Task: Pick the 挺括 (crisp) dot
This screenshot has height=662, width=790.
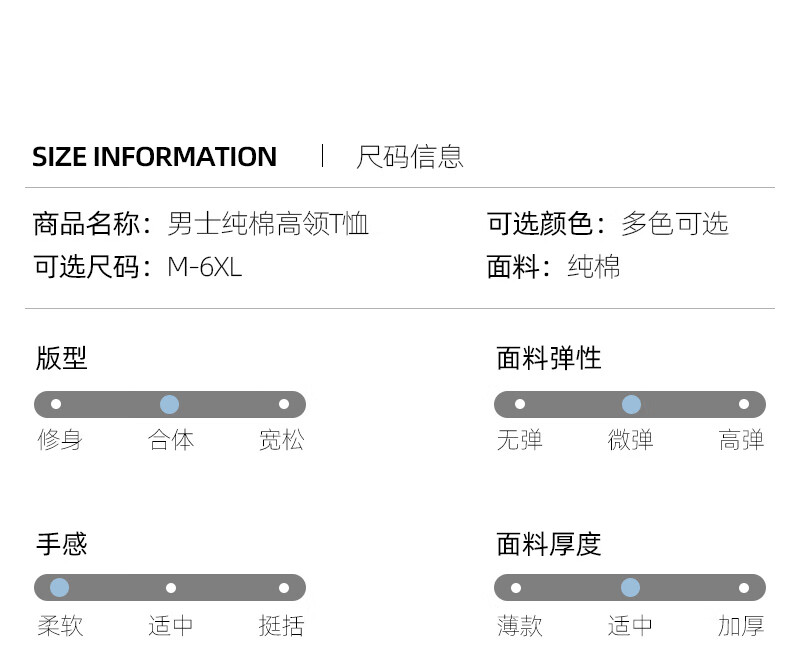Action: click(x=284, y=588)
